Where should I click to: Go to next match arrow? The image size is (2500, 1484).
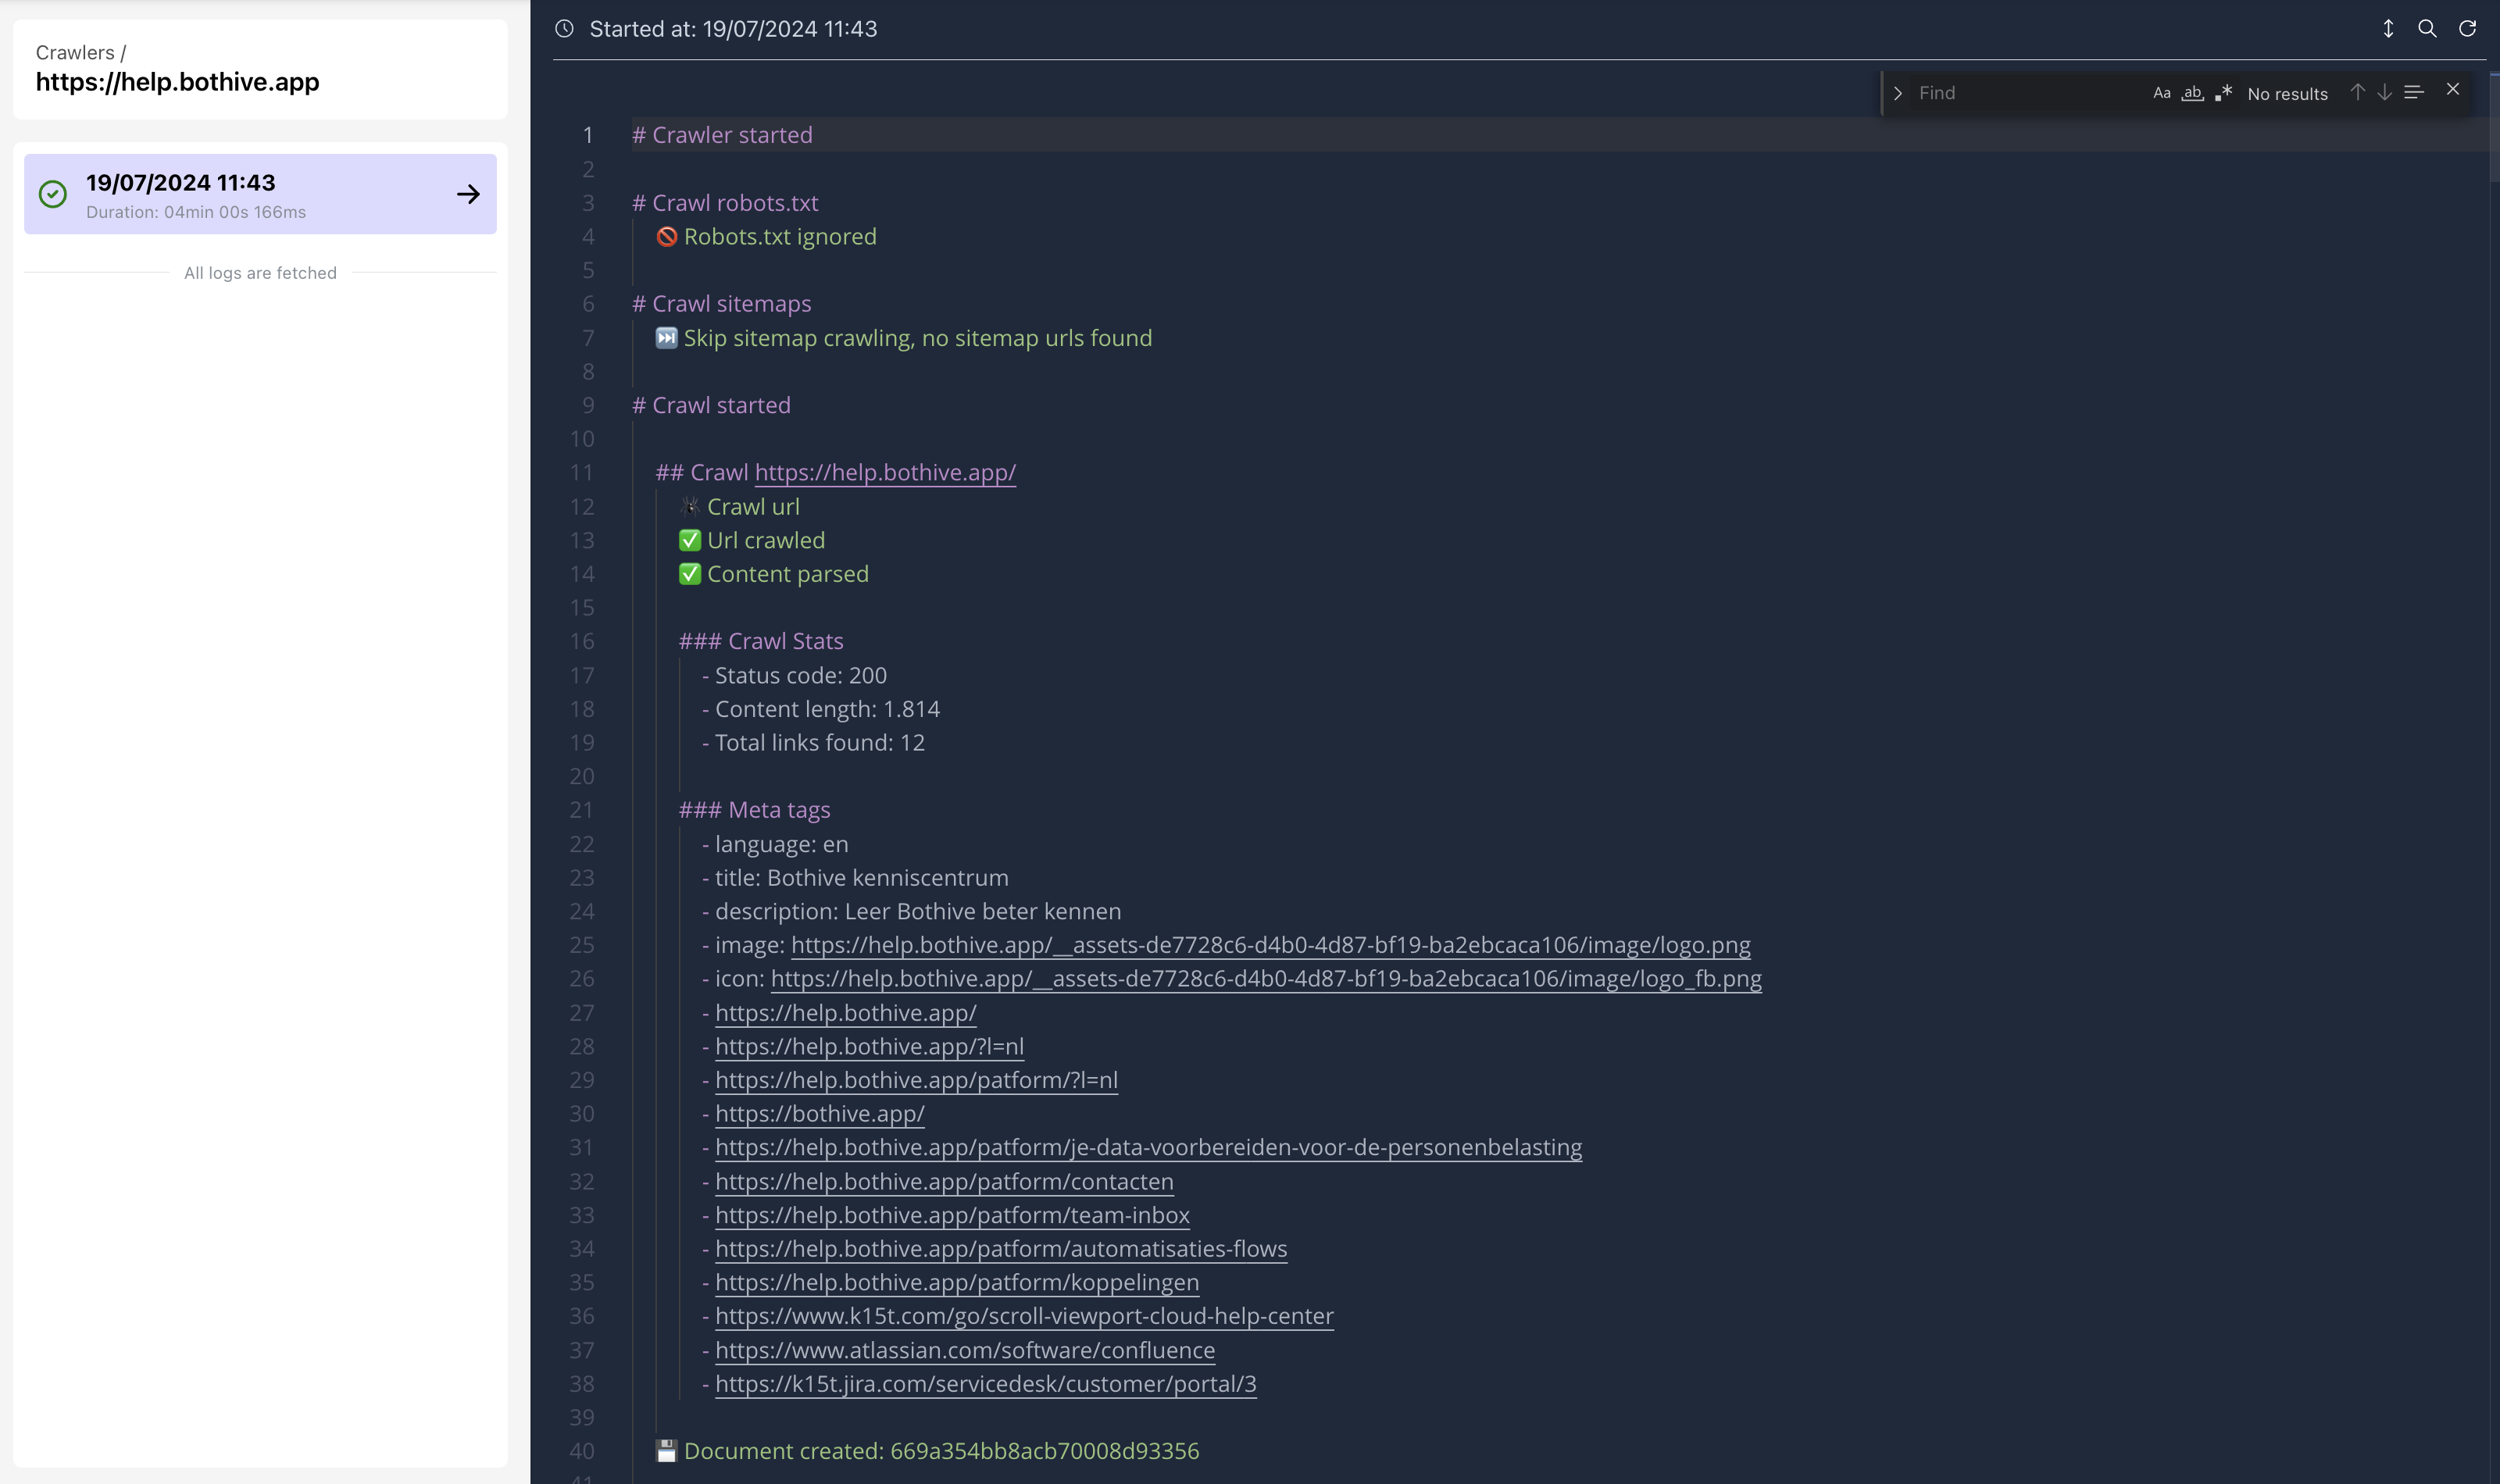tap(2384, 92)
